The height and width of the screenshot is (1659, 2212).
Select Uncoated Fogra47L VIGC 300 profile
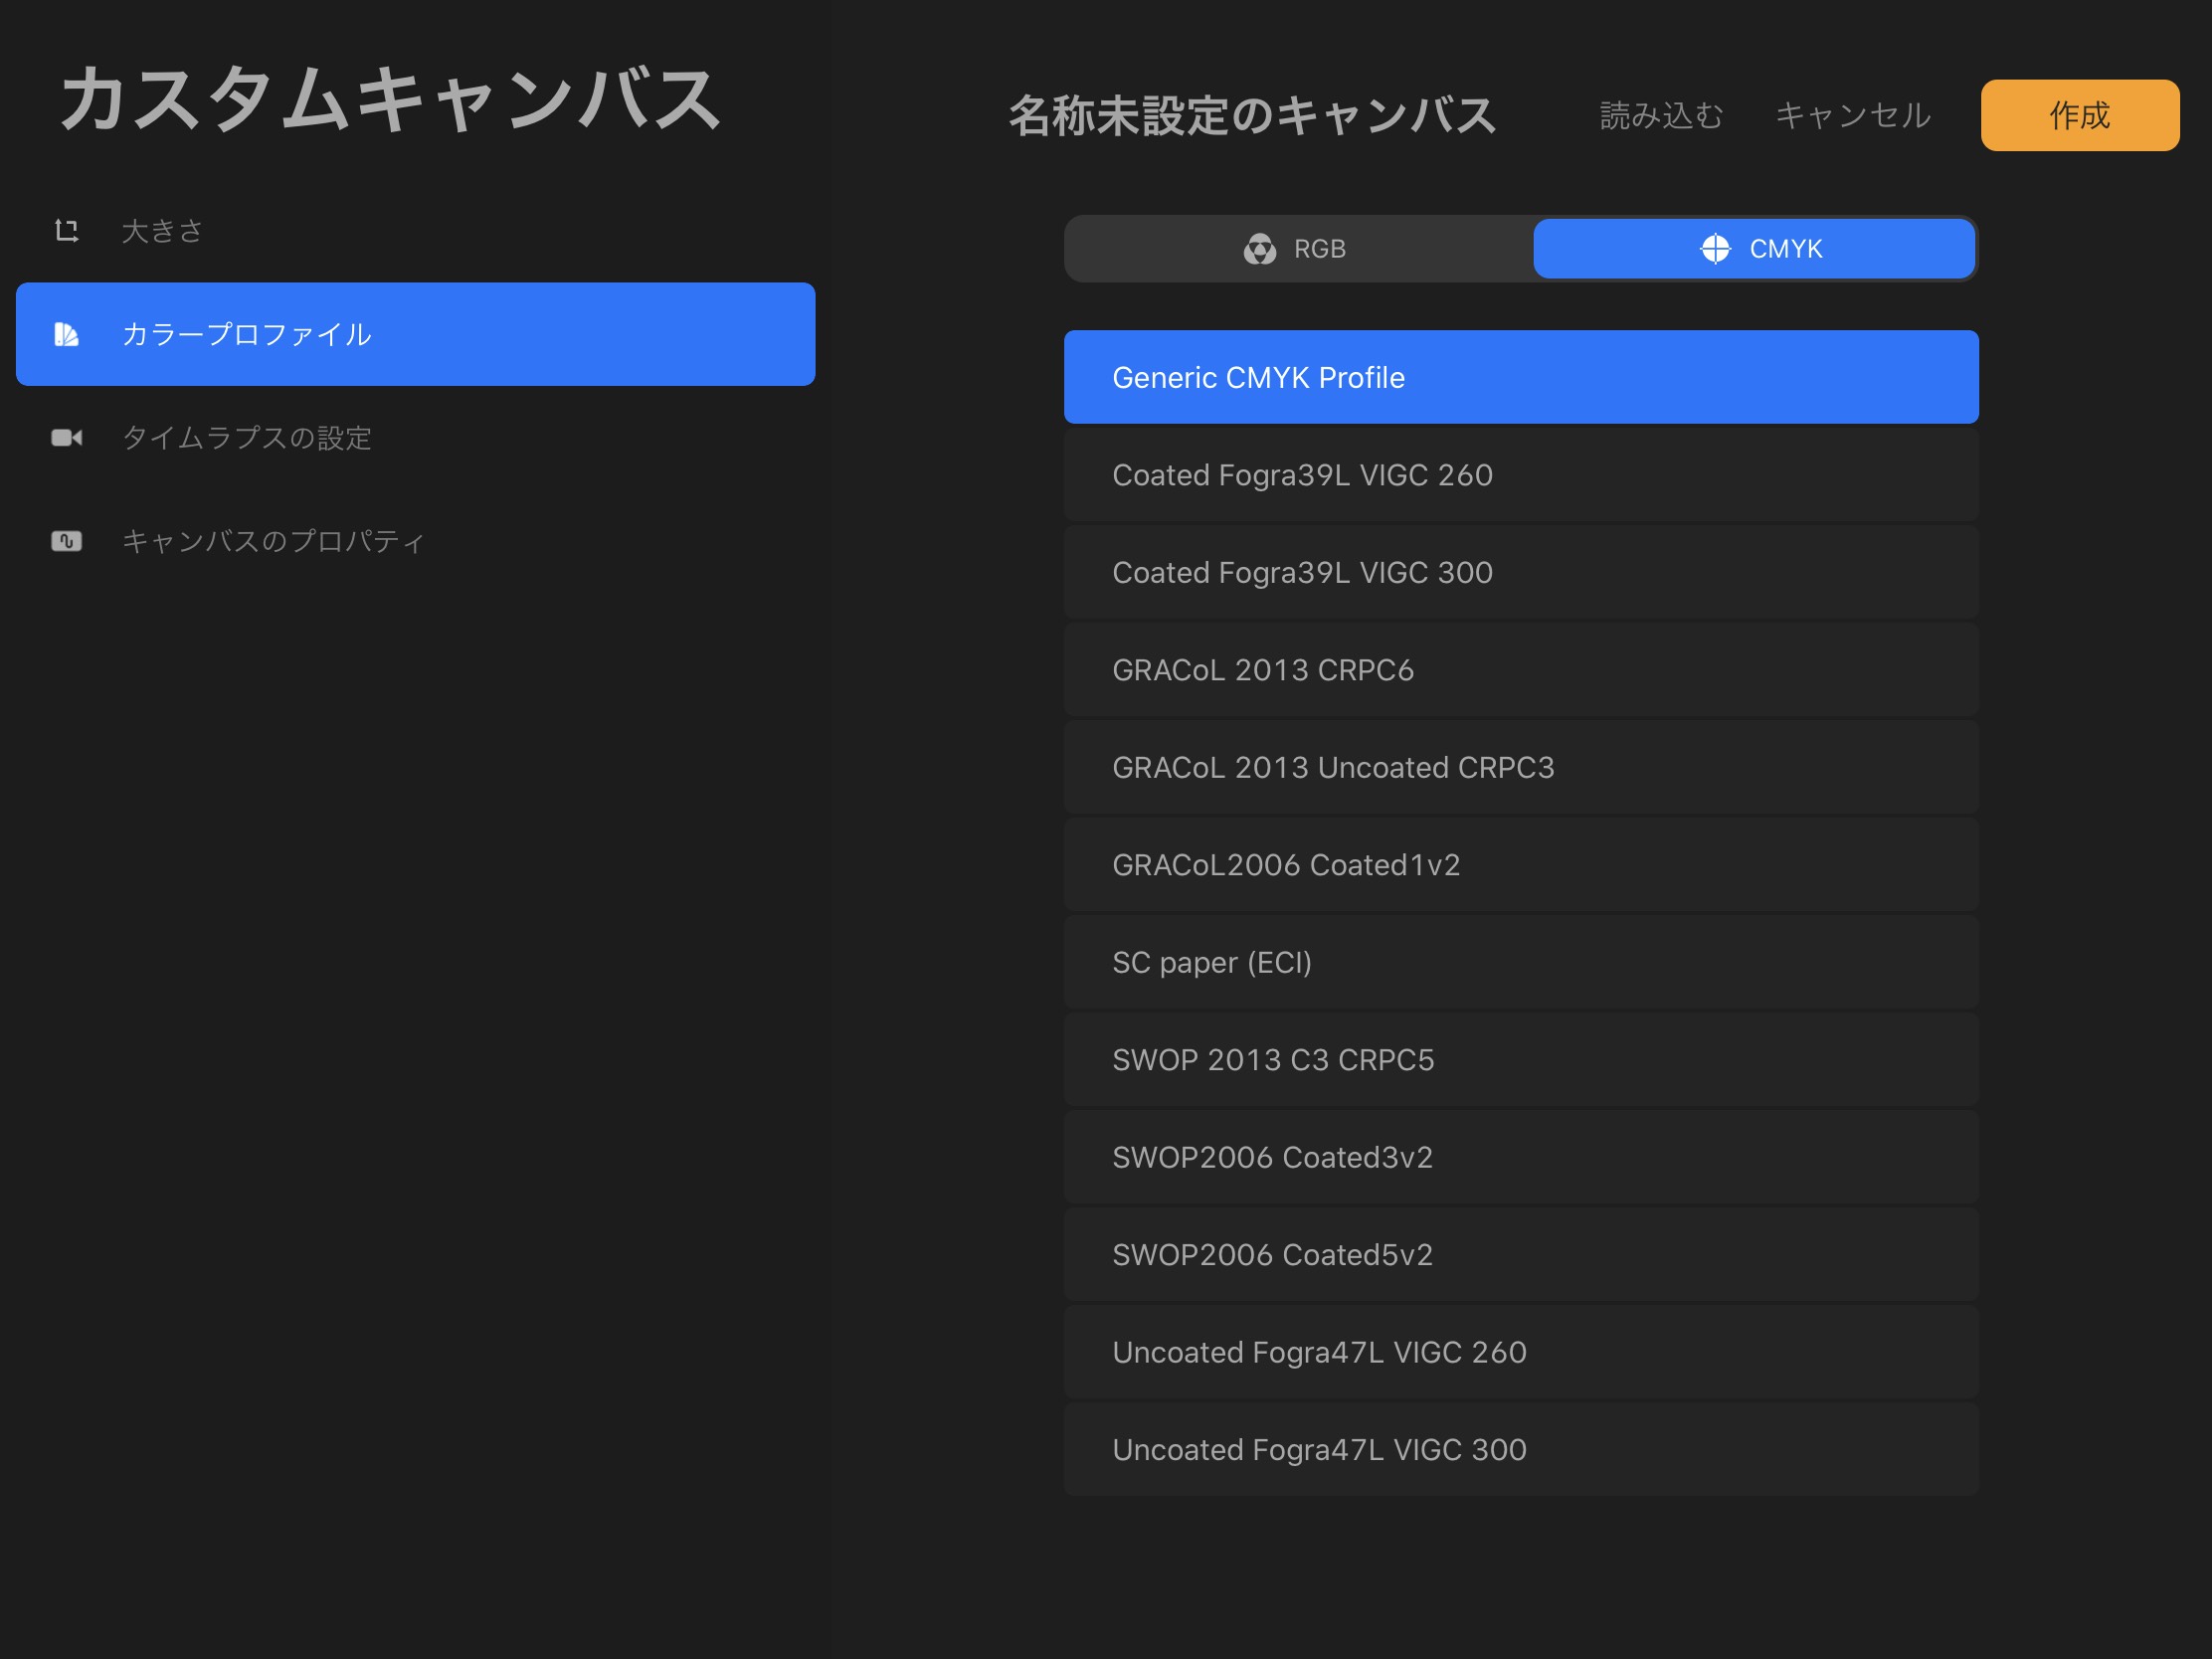pos(1521,1450)
